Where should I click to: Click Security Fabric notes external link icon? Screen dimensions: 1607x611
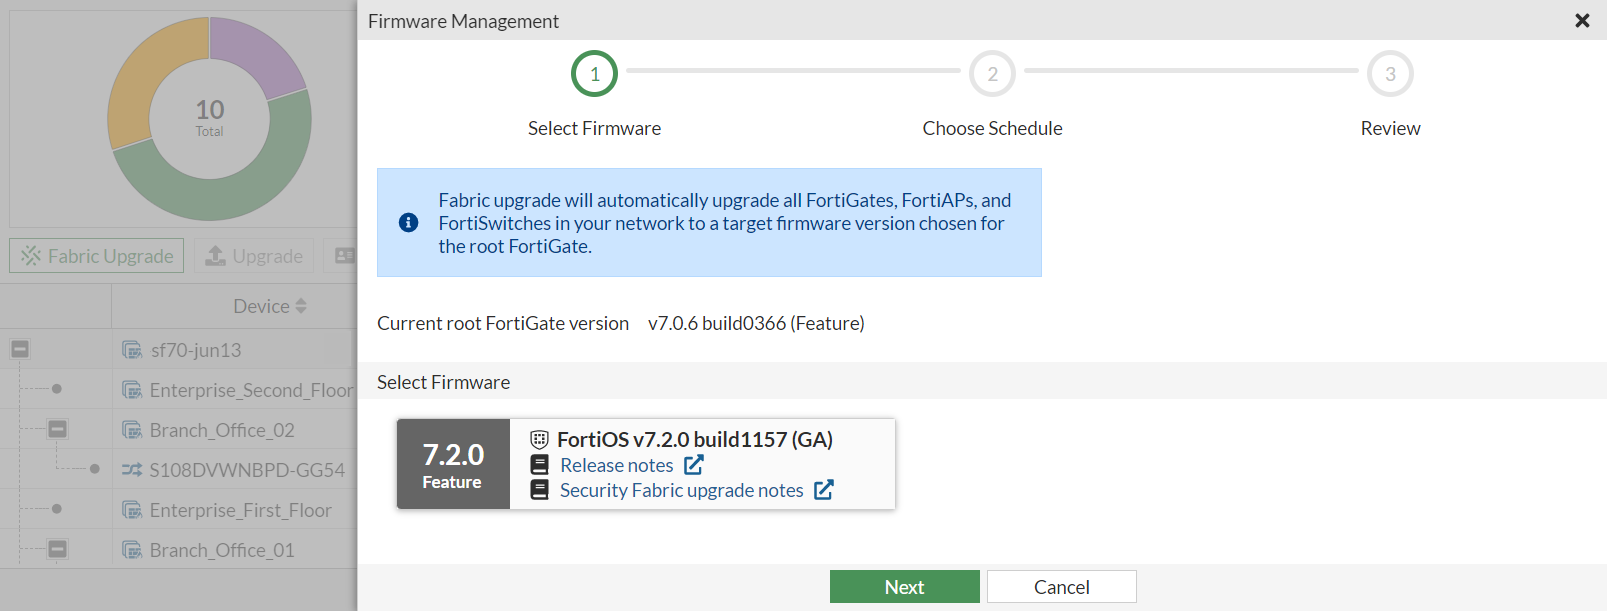[824, 490]
